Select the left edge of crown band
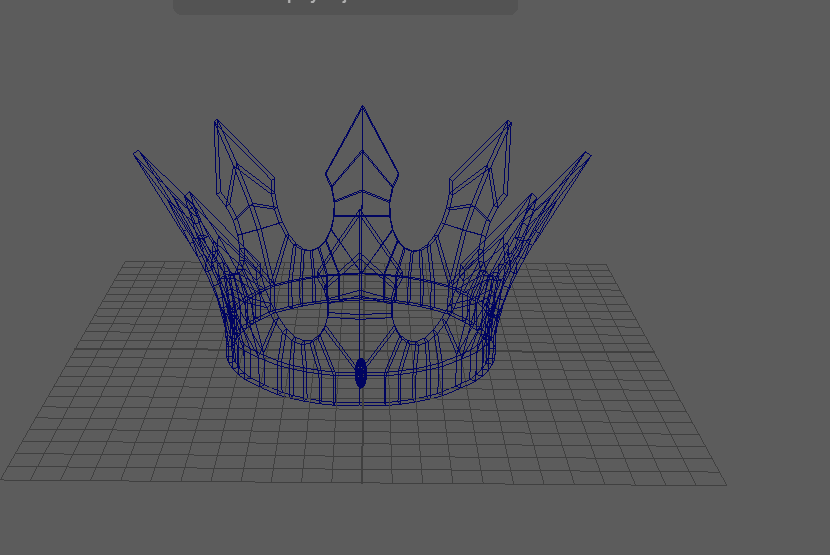Image resolution: width=830 pixels, height=555 pixels. [x=228, y=350]
